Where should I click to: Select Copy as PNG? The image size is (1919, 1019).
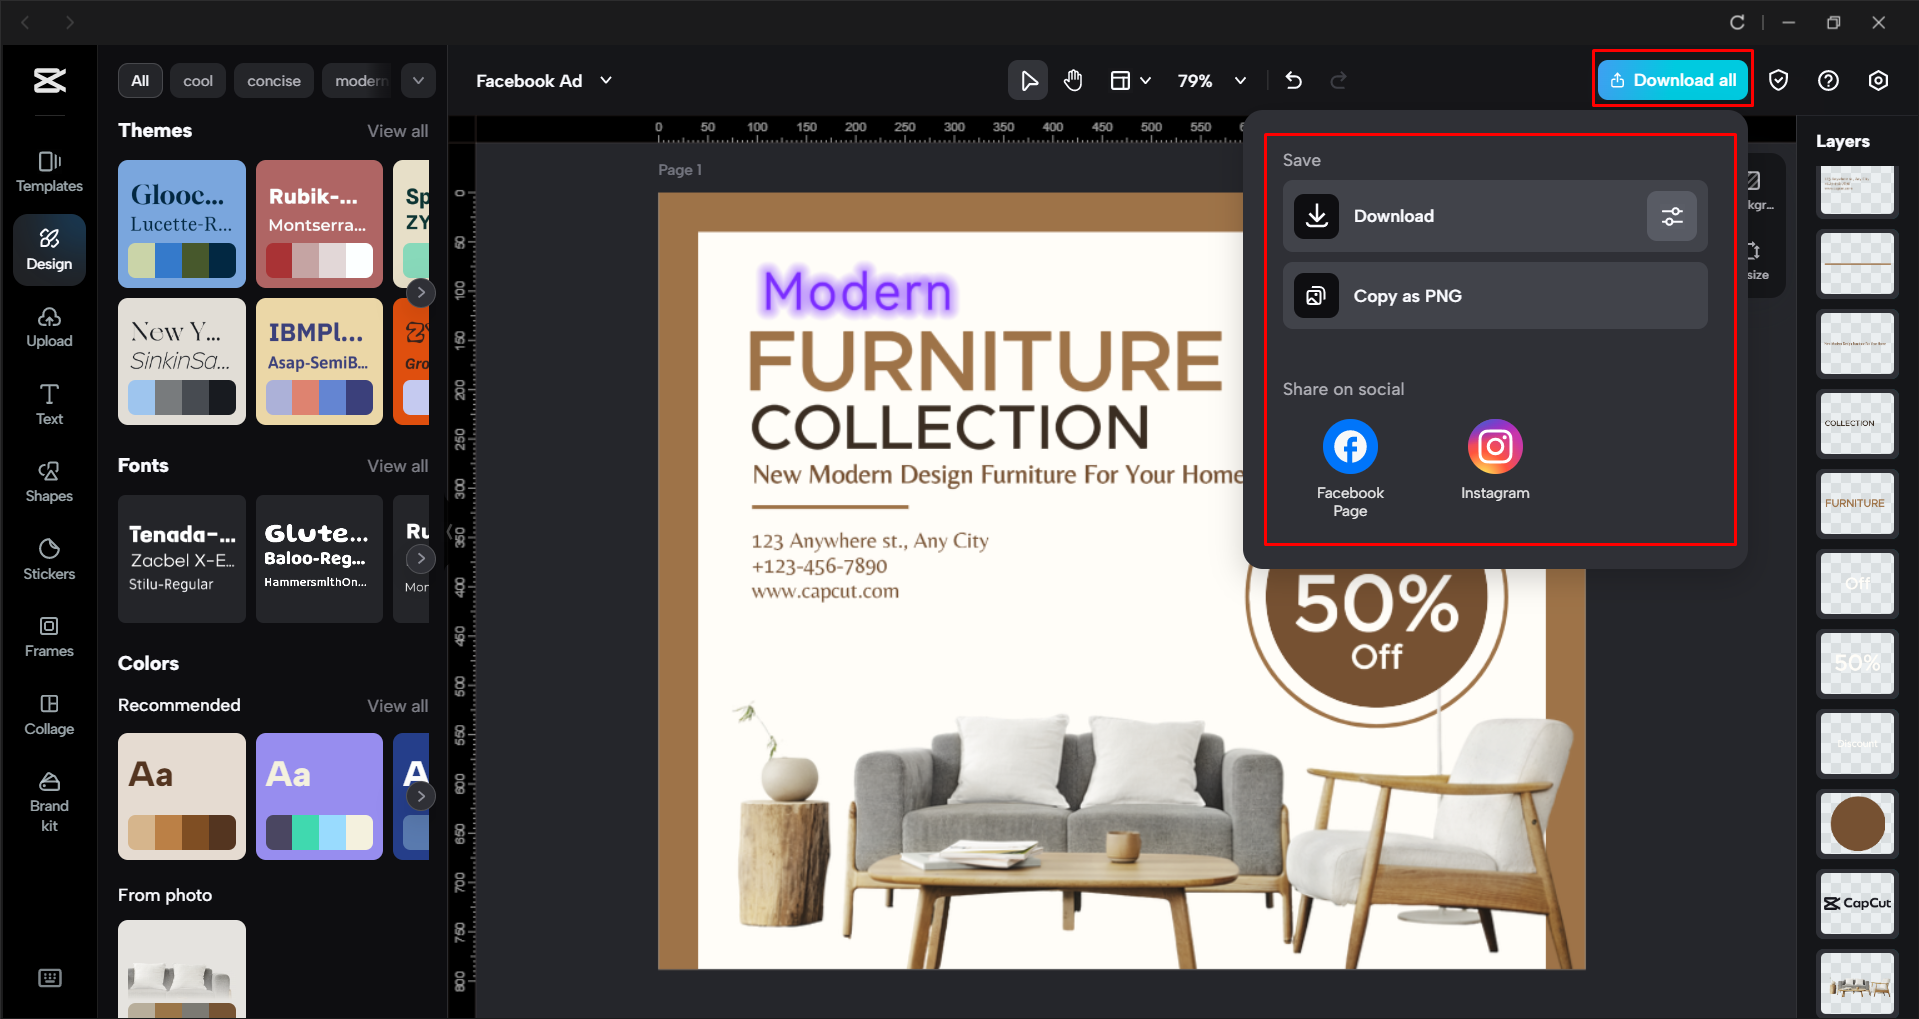(1494, 295)
